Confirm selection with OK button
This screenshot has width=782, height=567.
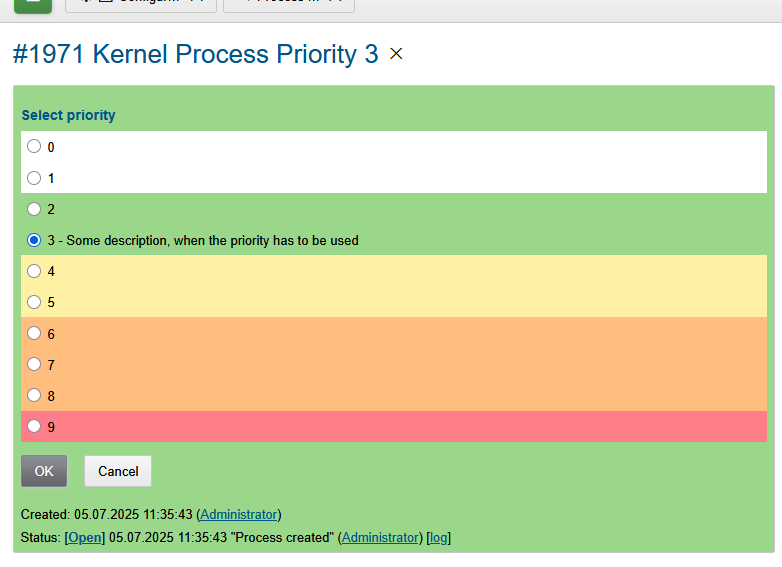tap(44, 471)
